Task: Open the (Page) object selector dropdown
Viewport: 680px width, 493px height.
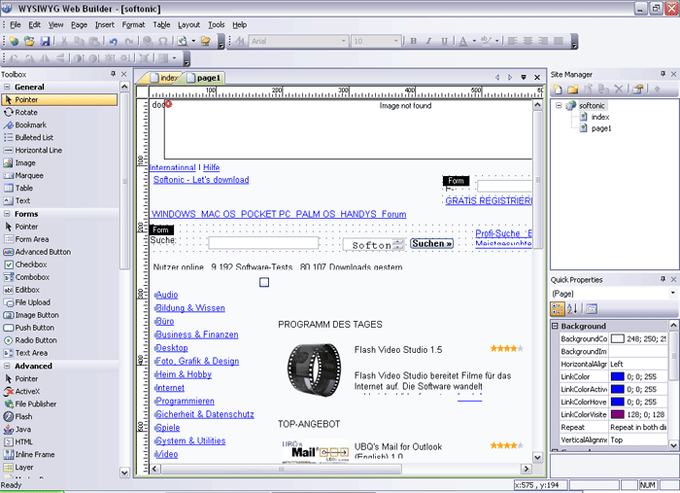Action: click(673, 294)
